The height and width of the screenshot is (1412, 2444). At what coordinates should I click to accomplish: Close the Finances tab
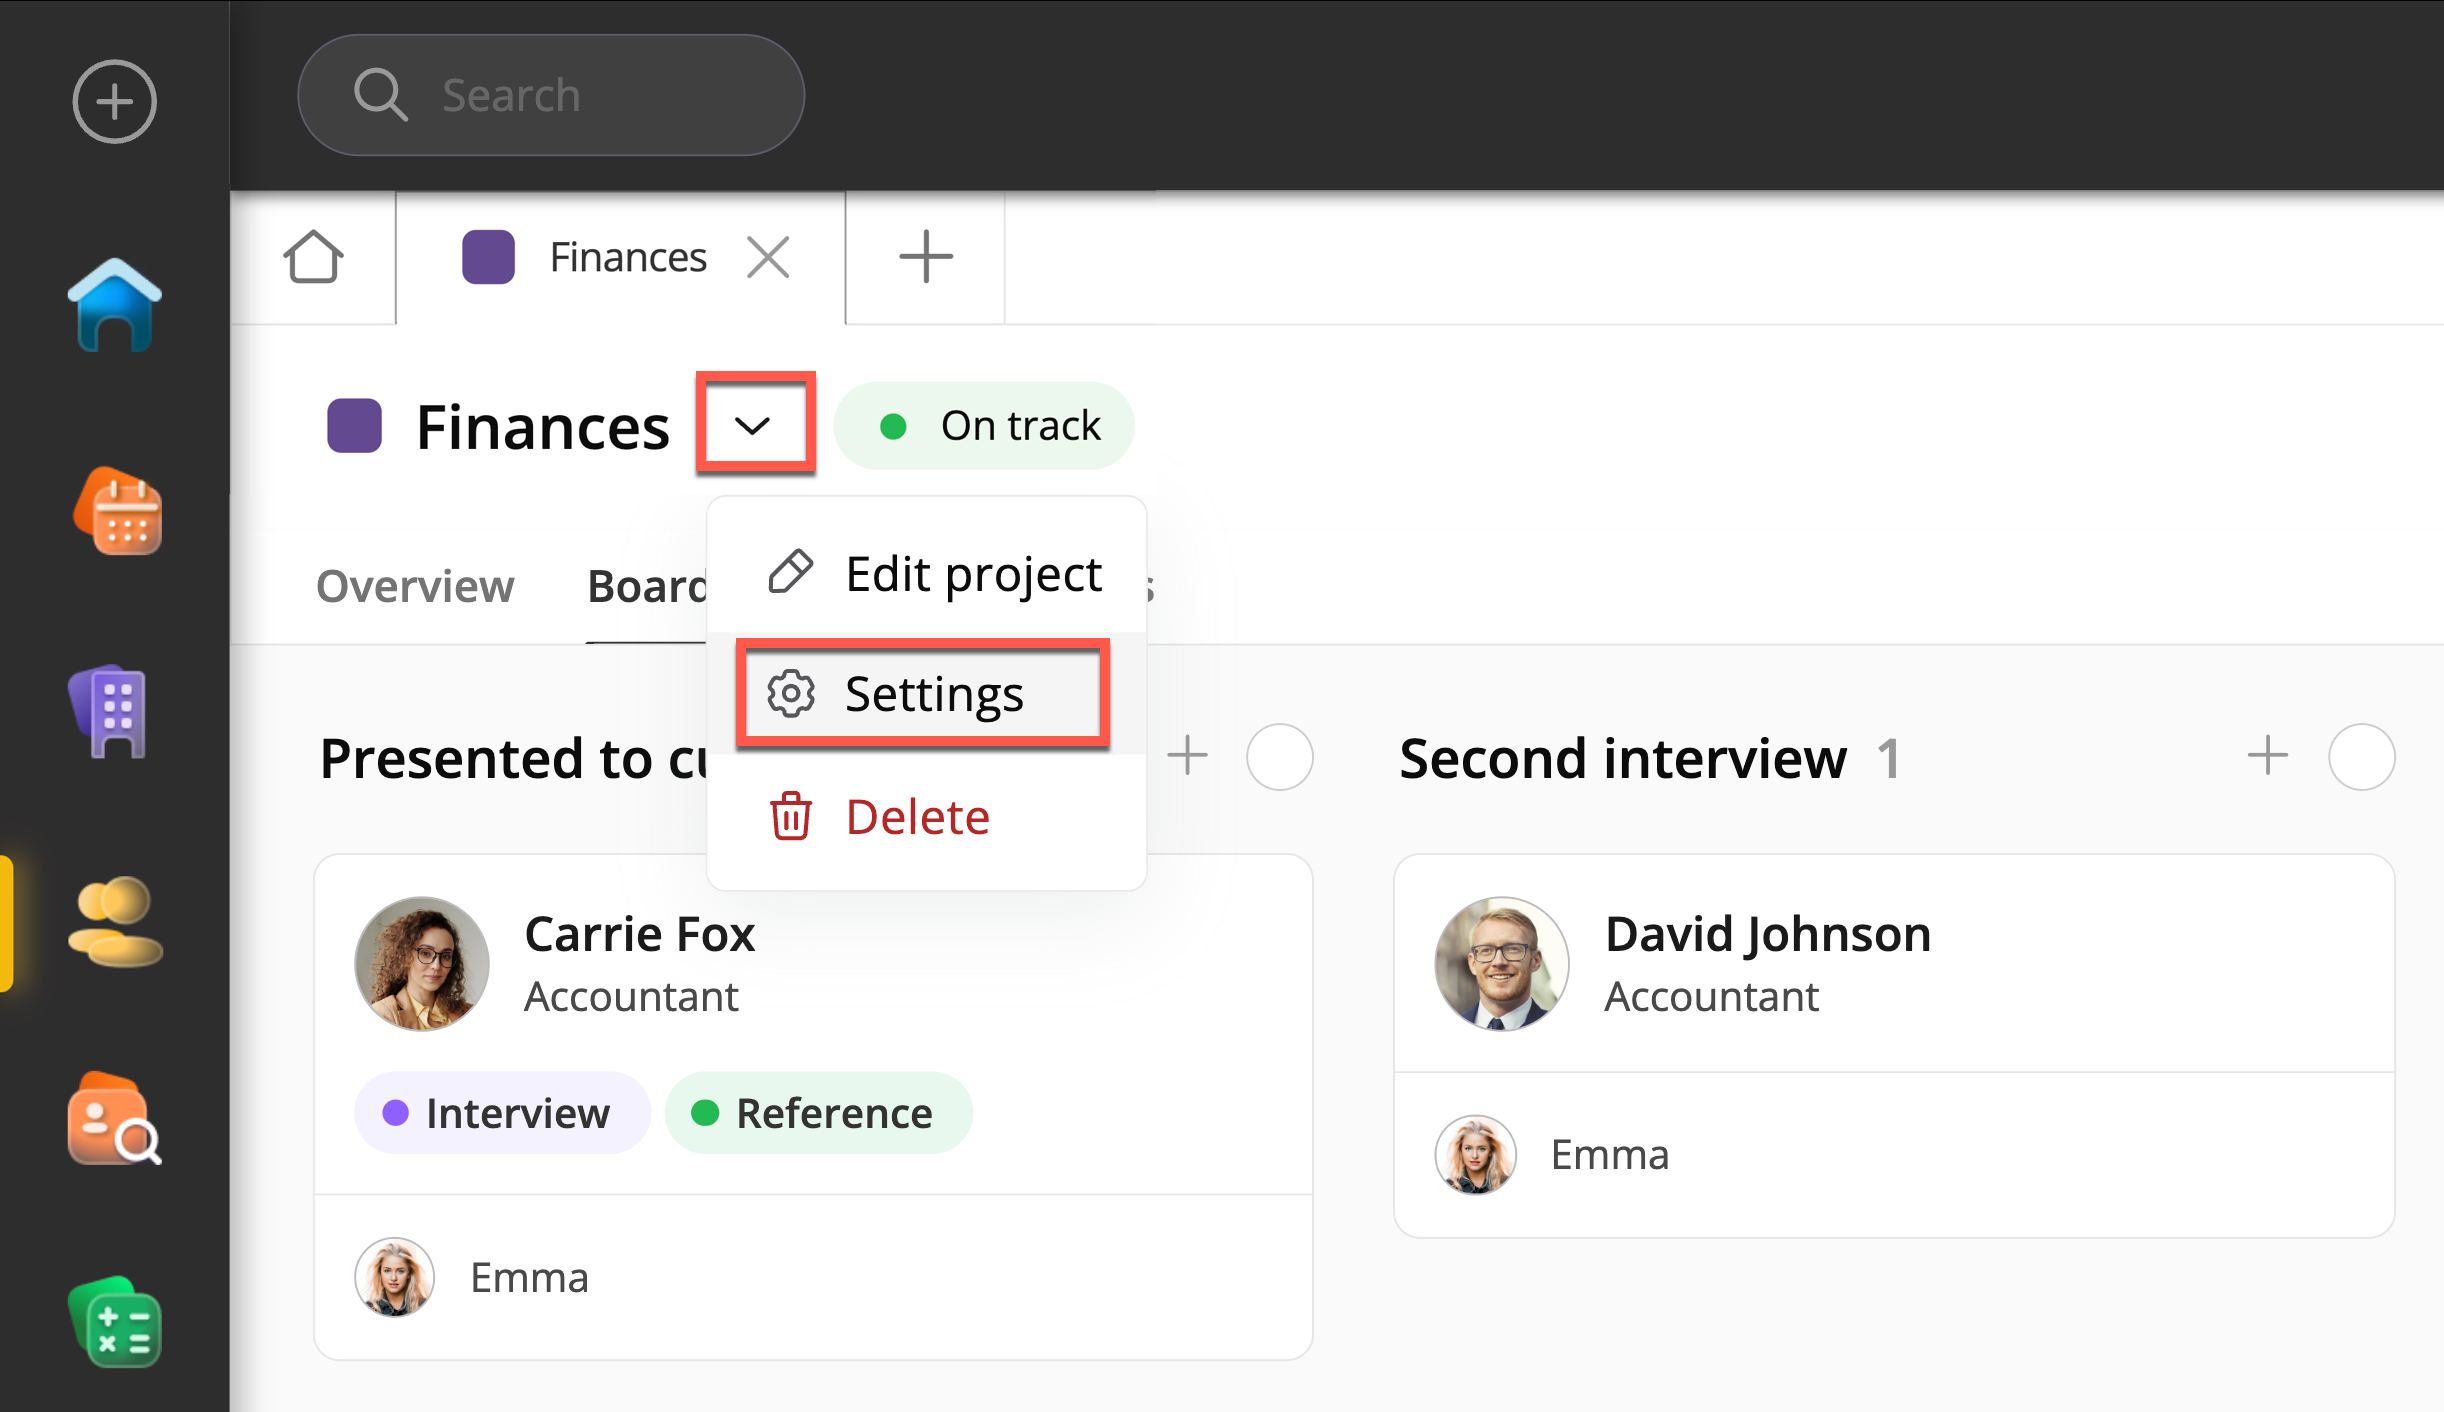tap(768, 258)
